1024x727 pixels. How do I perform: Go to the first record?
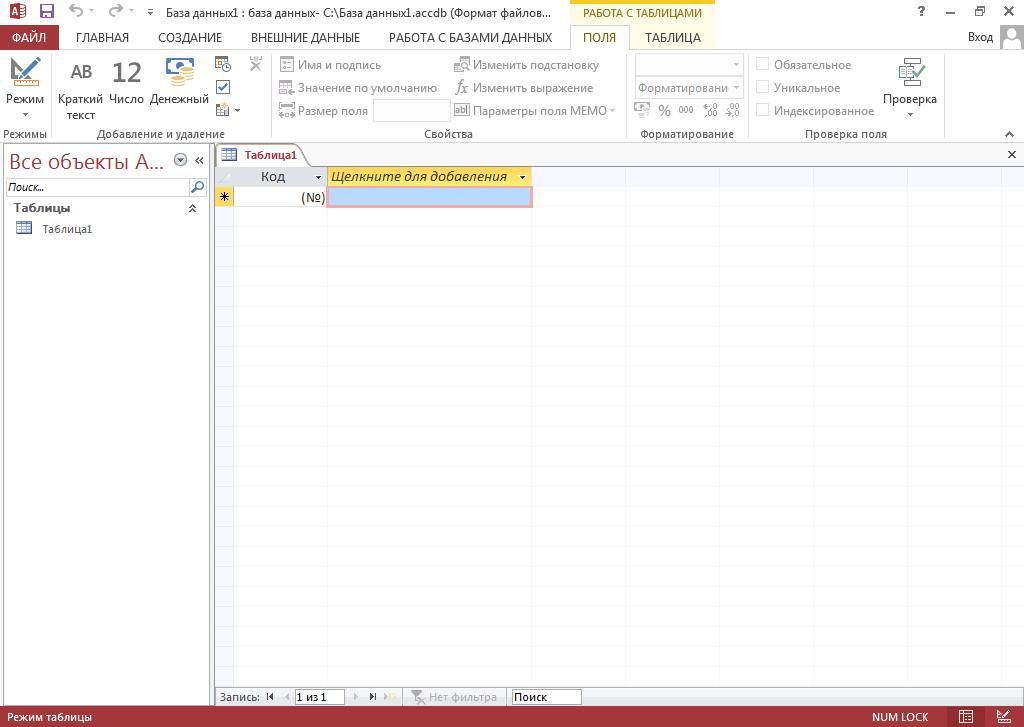[x=270, y=697]
